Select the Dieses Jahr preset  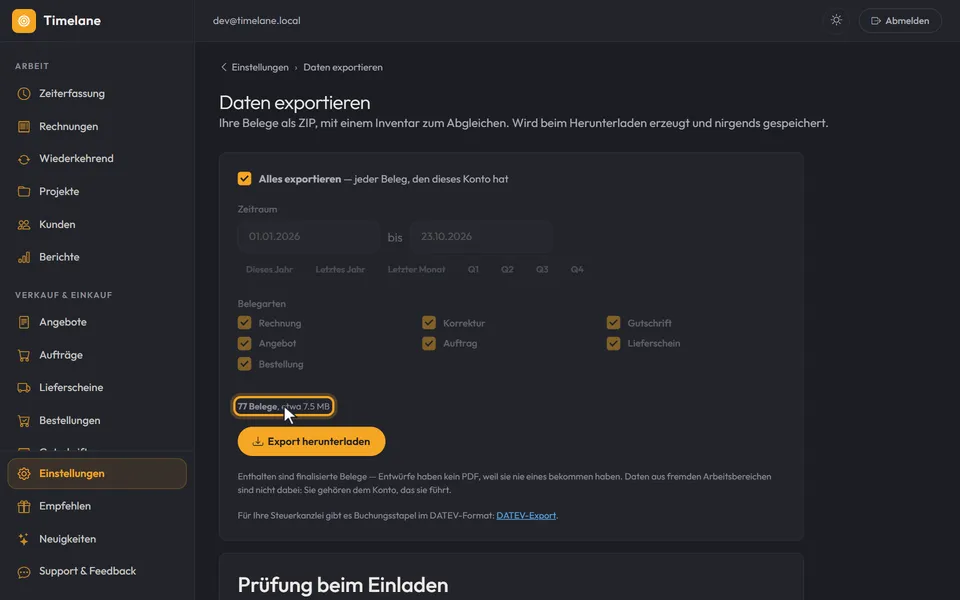click(269, 269)
